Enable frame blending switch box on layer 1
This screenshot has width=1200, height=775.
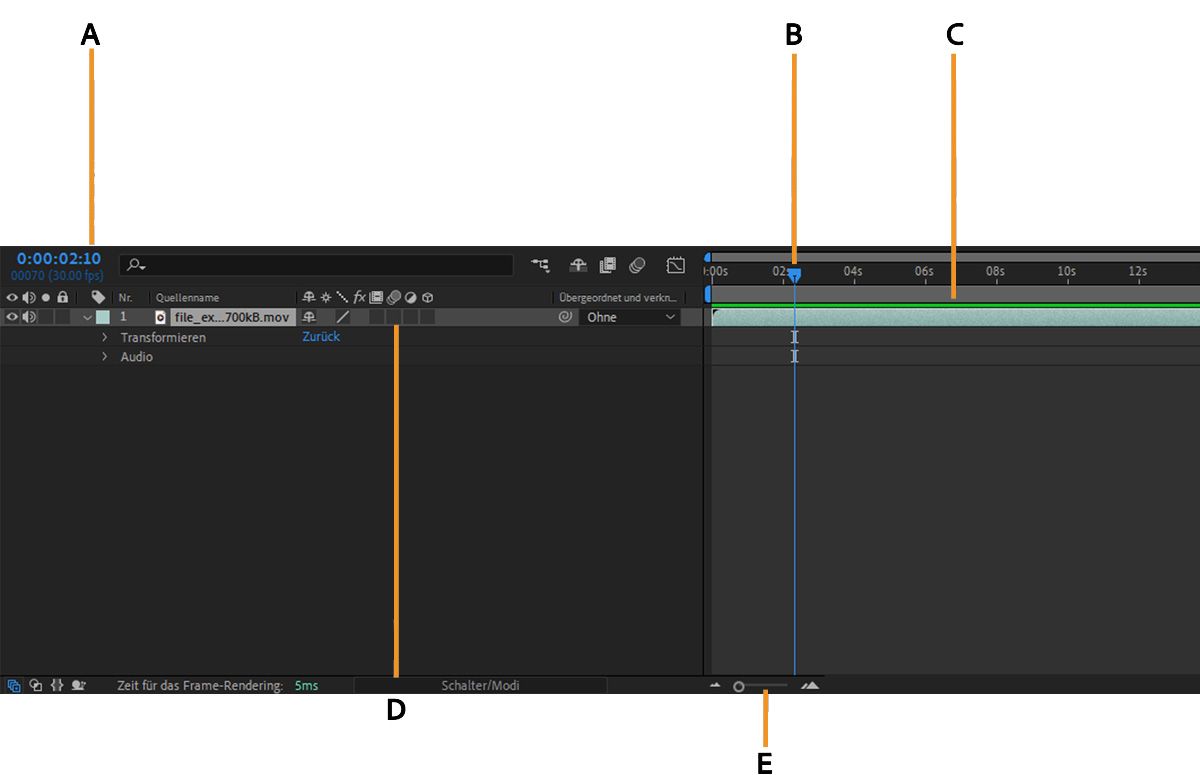click(x=376, y=317)
